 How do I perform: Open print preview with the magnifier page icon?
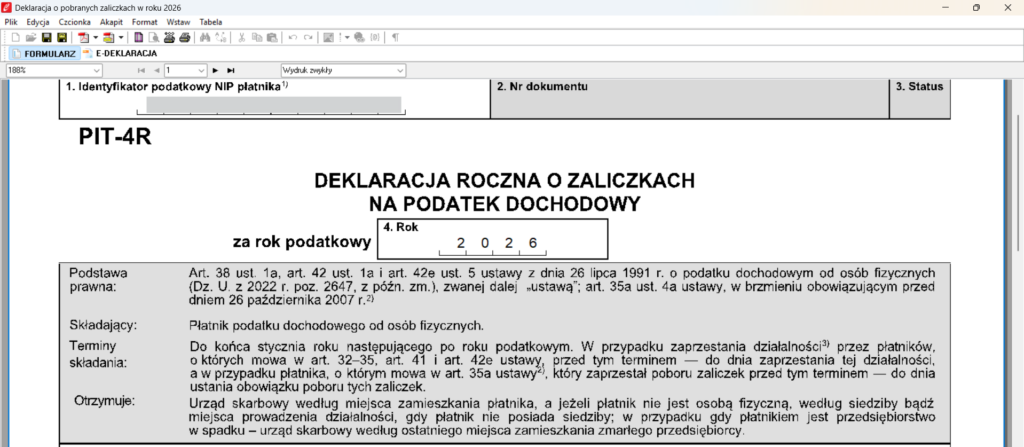[x=153, y=37]
